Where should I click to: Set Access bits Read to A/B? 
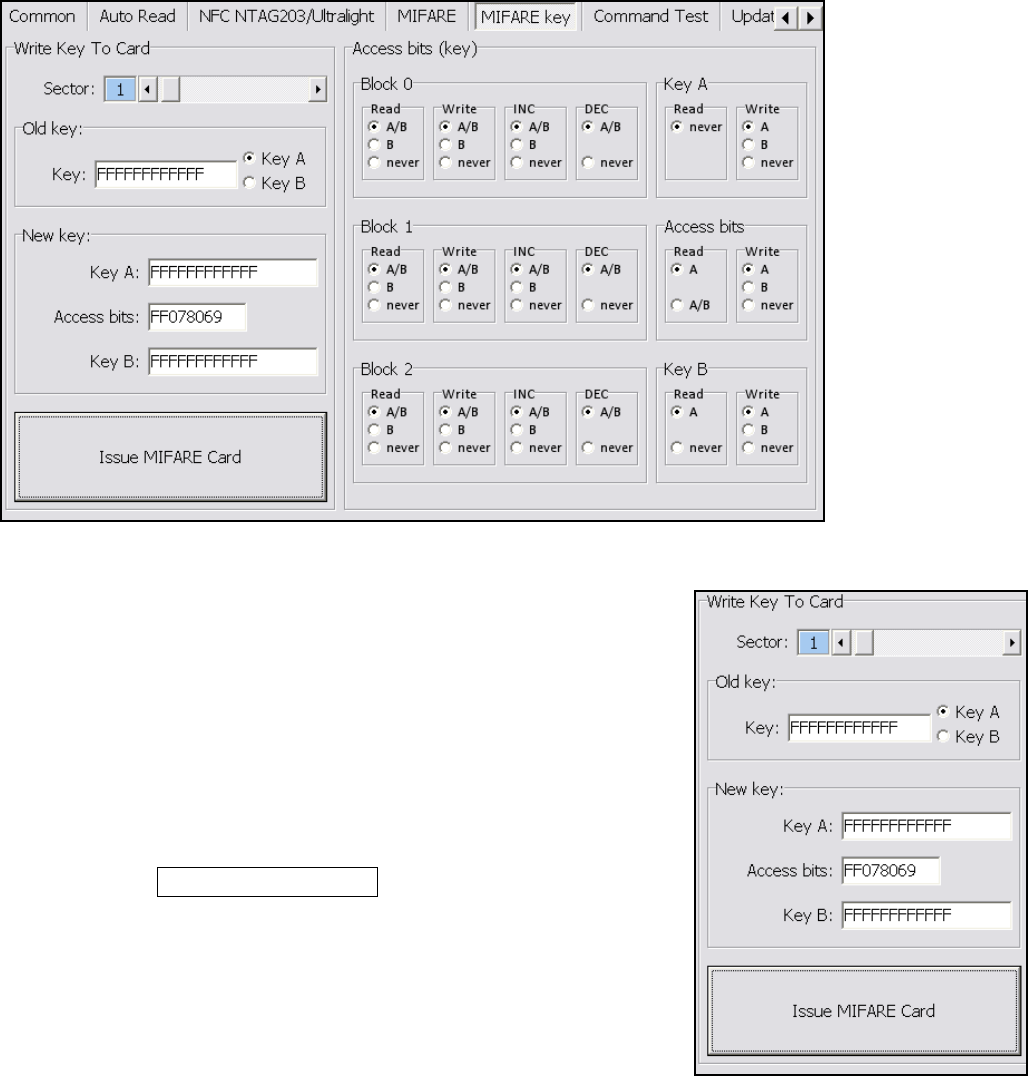(692, 305)
